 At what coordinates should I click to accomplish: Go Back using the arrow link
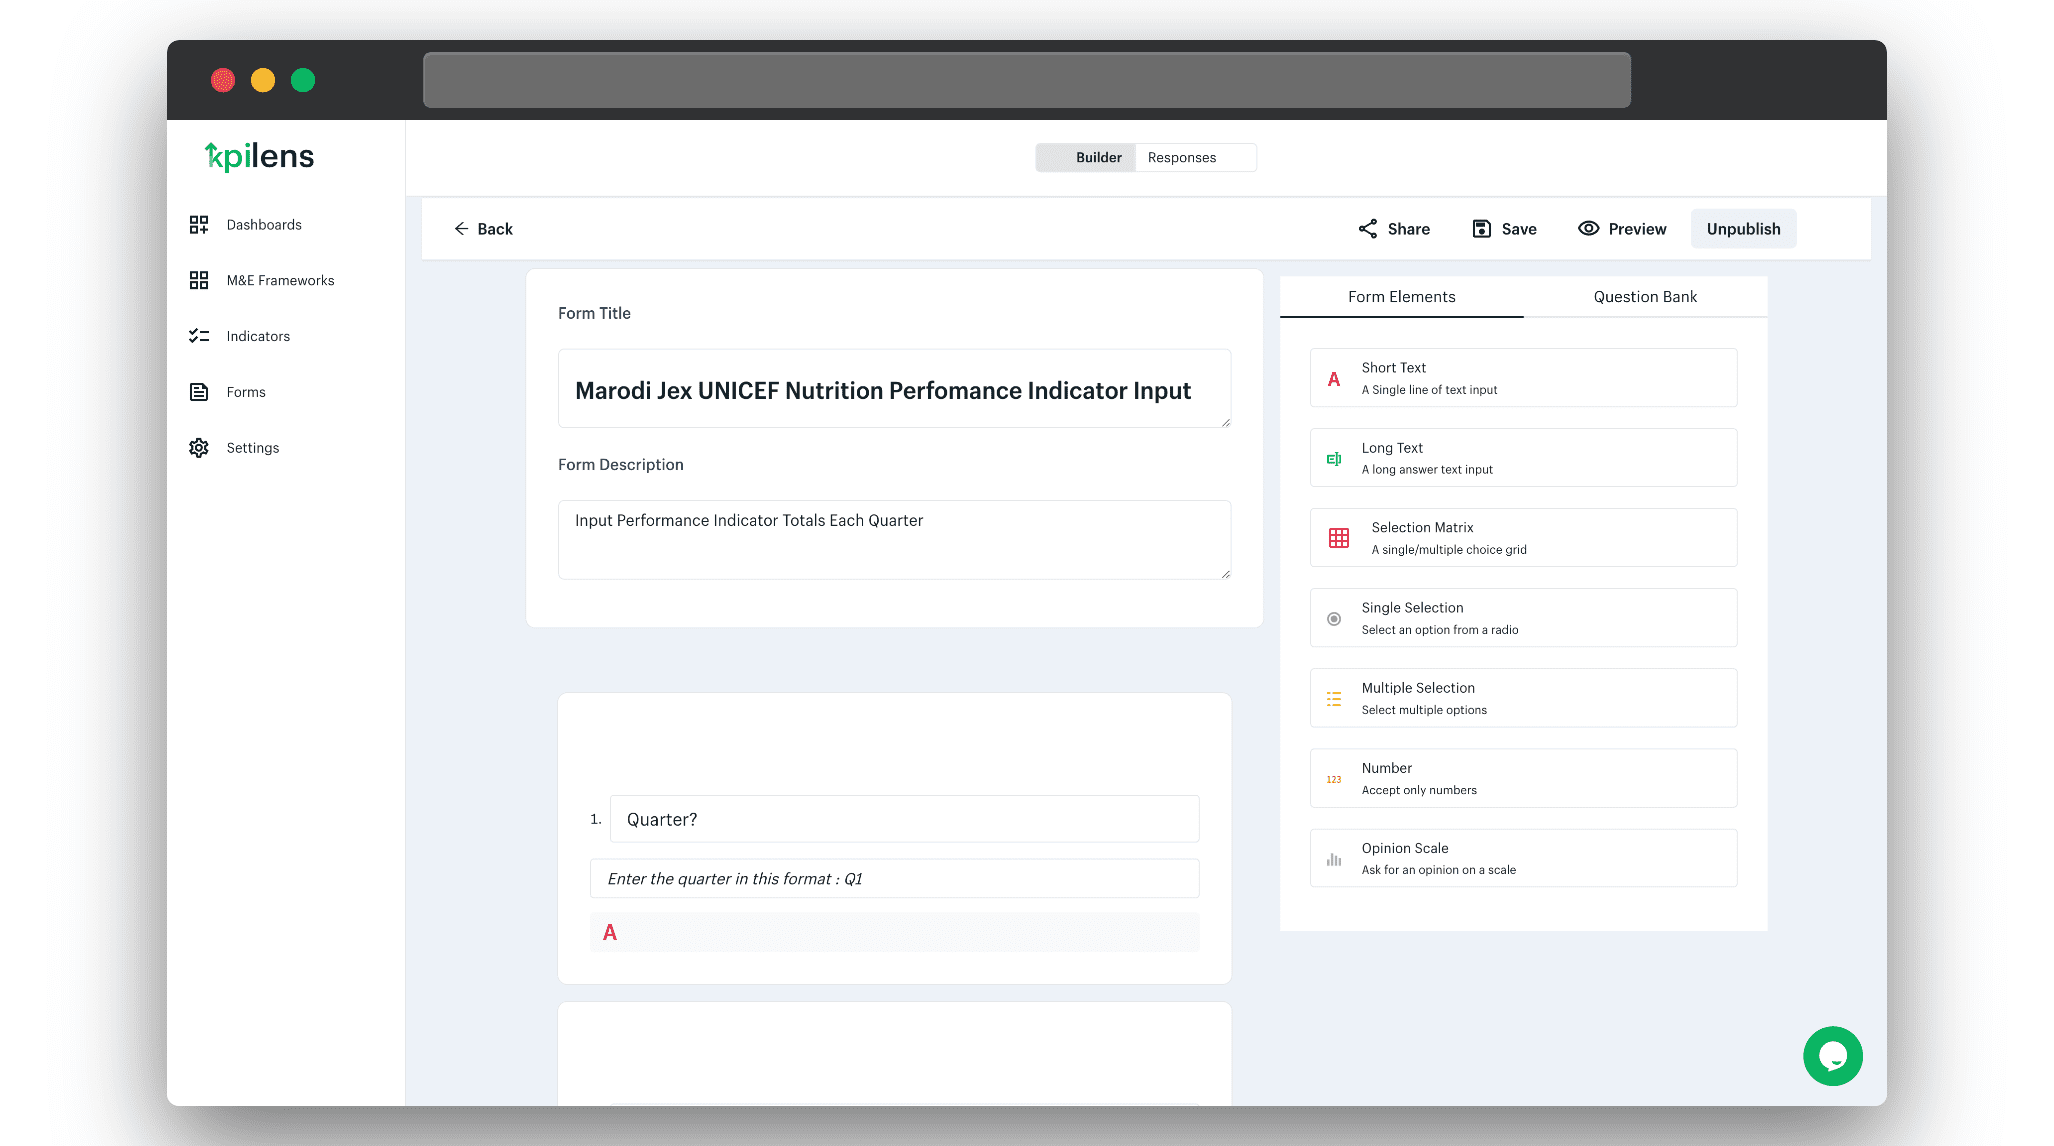[484, 229]
